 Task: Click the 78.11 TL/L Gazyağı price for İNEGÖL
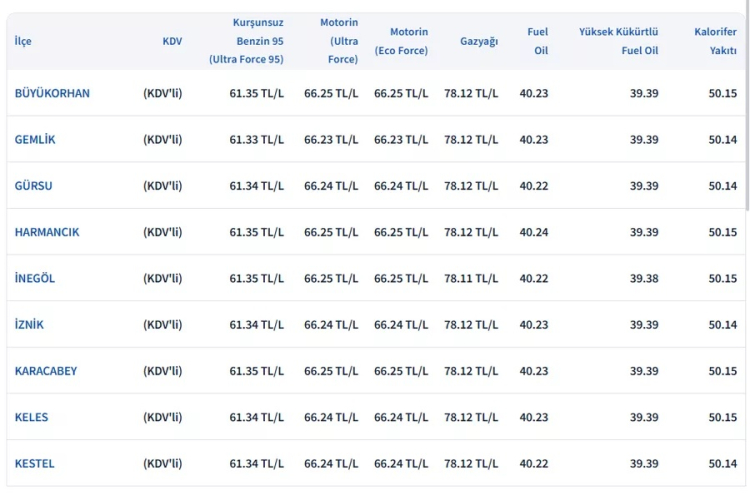coord(471,278)
